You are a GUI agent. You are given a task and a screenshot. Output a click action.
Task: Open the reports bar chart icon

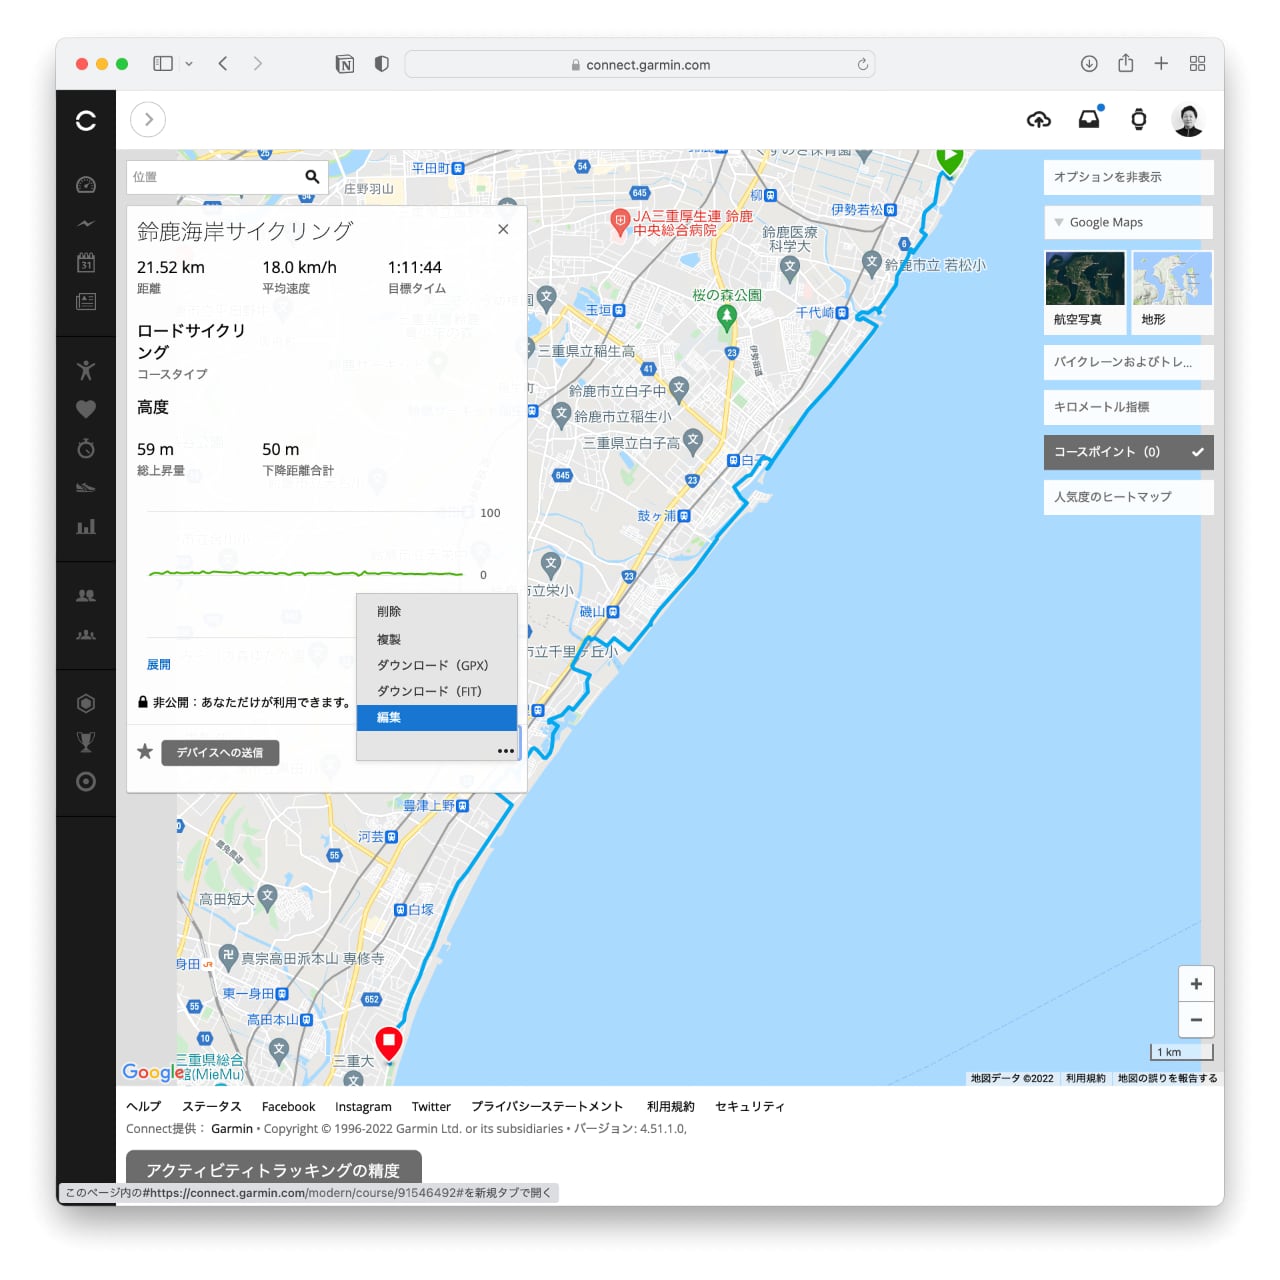click(86, 527)
